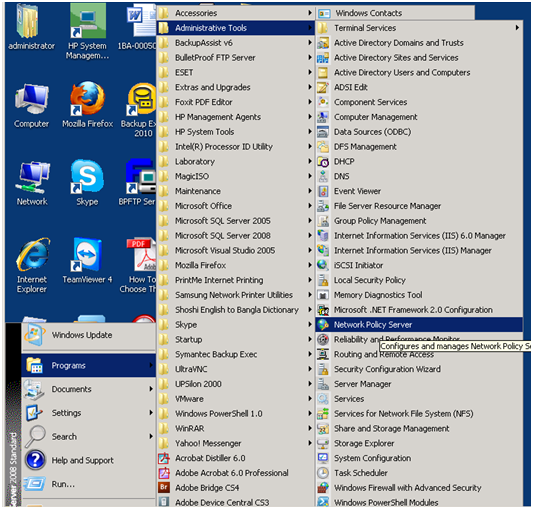This screenshot has width=533, height=509.
Task: Open the Programs menu item
Action: pyautogui.click(x=89, y=366)
